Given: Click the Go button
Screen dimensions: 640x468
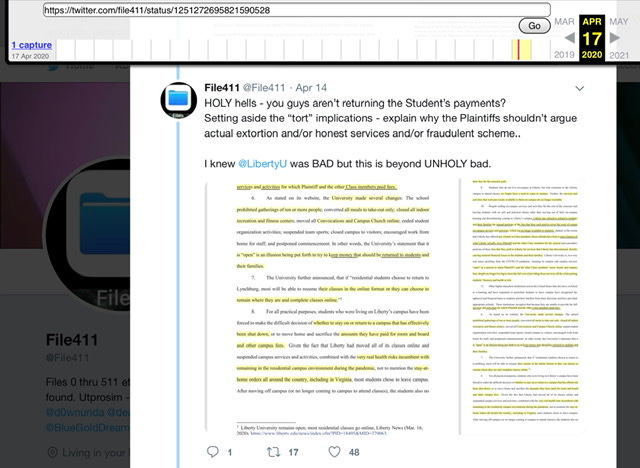Looking at the screenshot, I should pyautogui.click(x=534, y=26).
